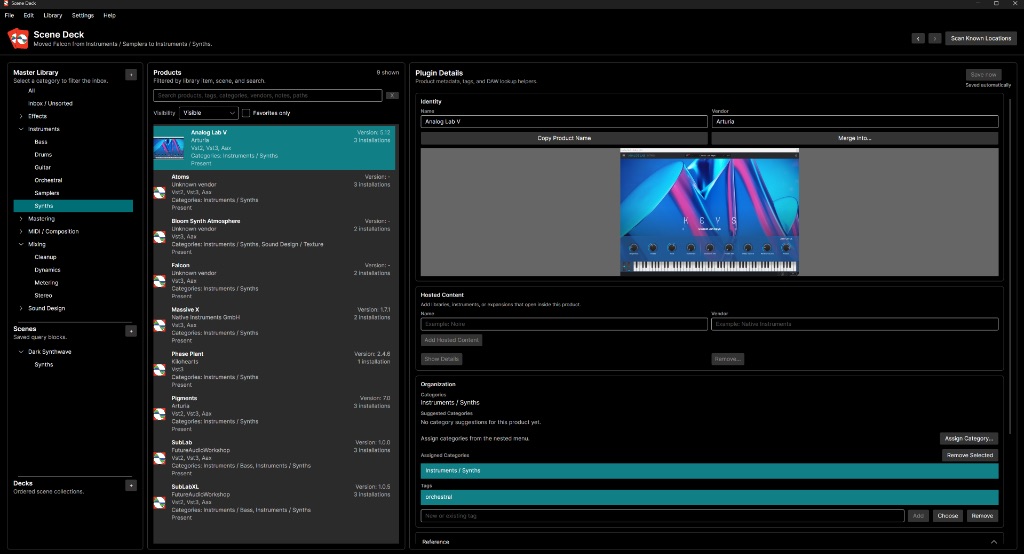Select the orchestral tag row

709,497
